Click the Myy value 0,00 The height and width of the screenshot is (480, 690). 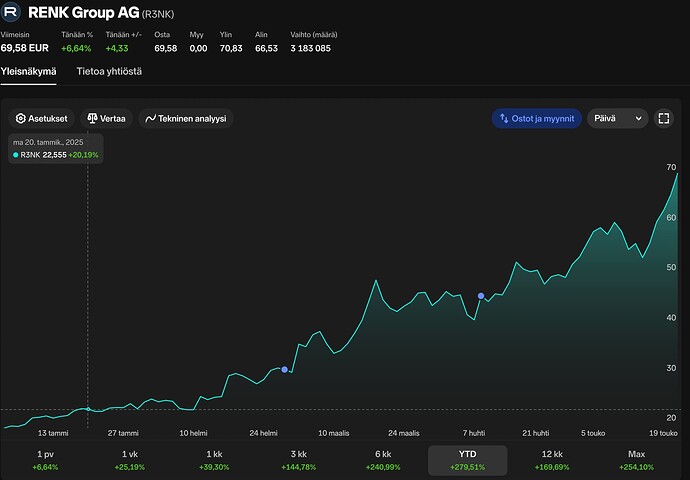pos(198,48)
